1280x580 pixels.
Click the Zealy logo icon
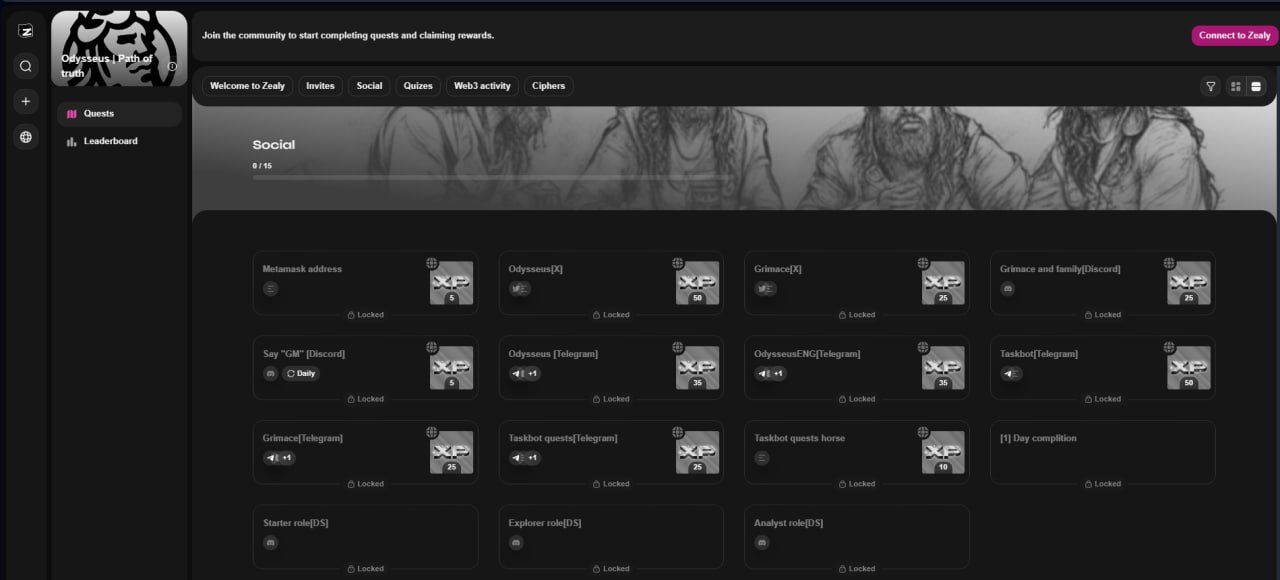pyautogui.click(x=26, y=31)
